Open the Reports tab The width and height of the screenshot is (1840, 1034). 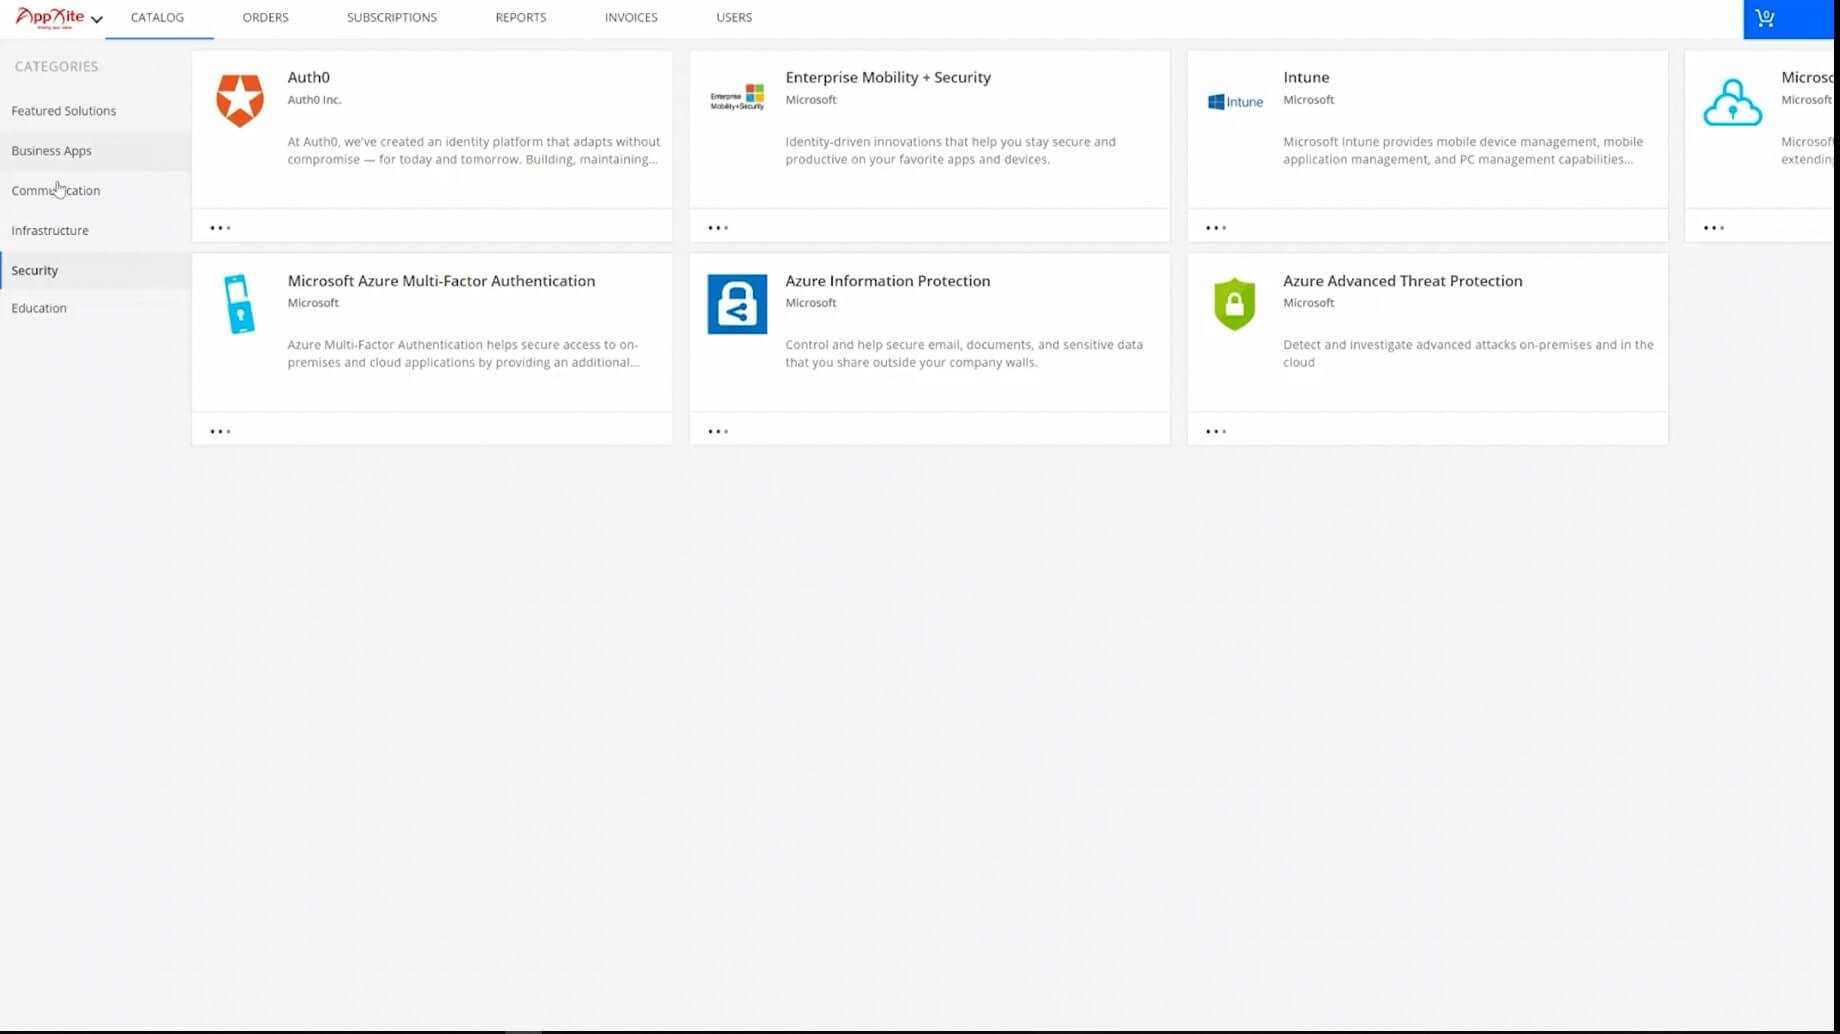click(521, 17)
